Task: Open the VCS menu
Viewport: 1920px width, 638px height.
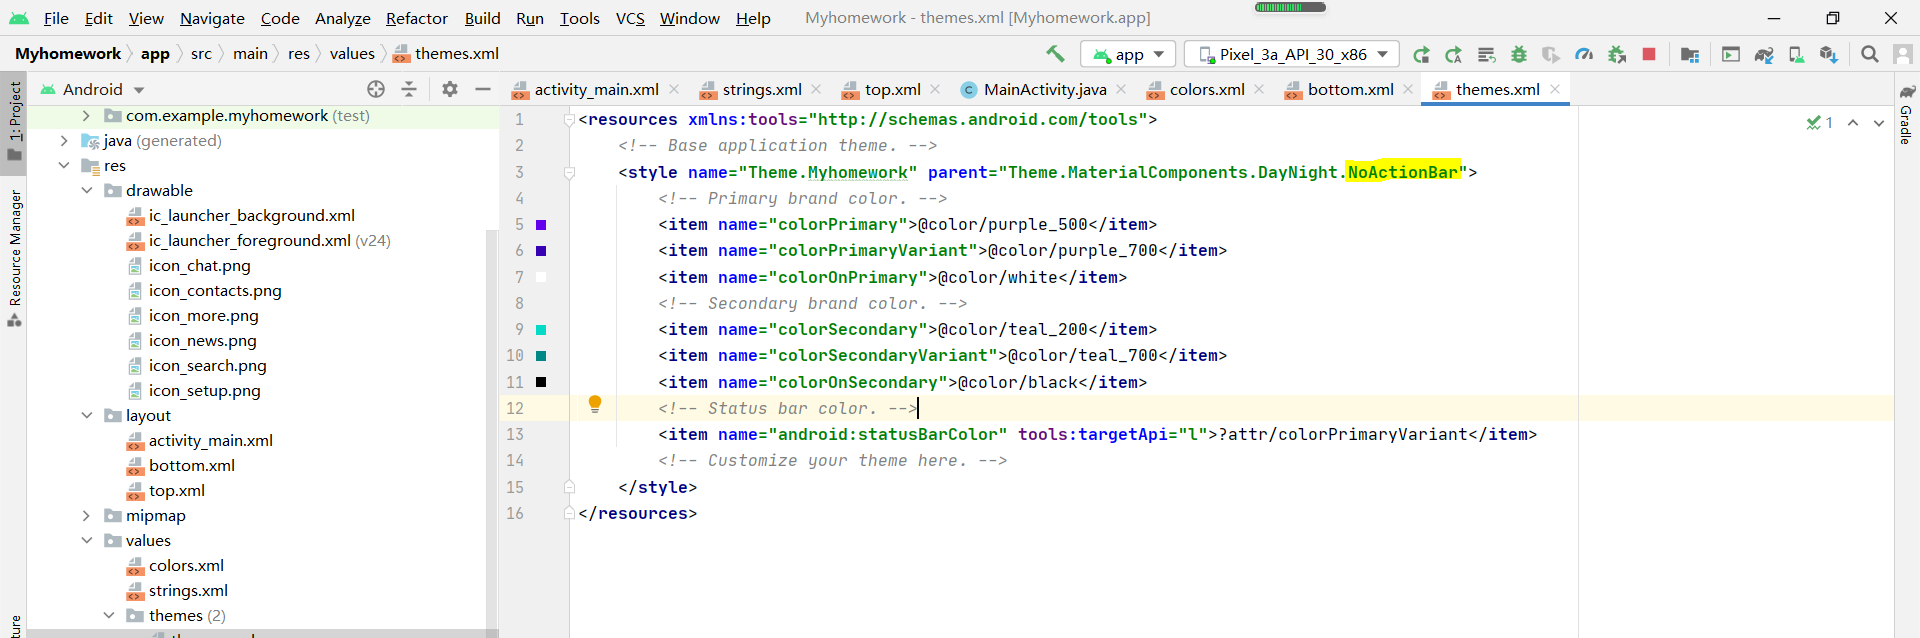Action: coord(630,18)
